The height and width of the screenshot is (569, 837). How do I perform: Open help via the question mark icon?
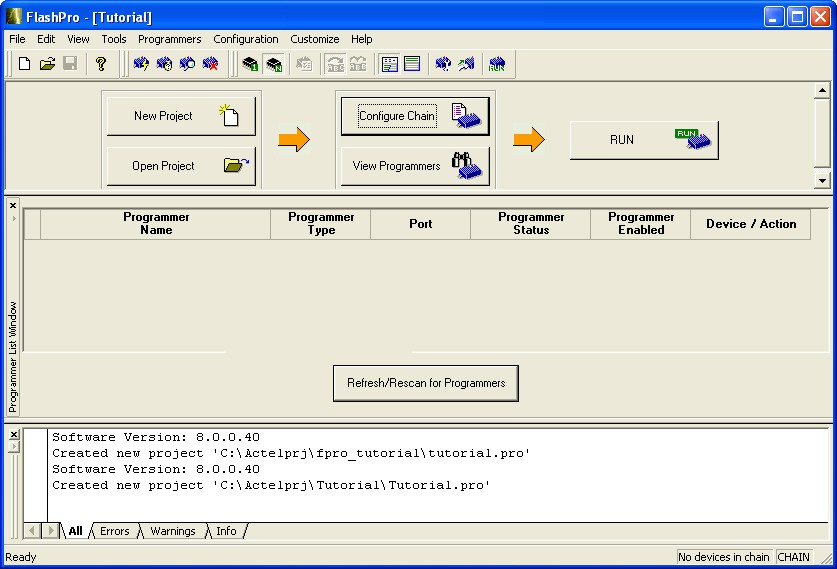101,64
